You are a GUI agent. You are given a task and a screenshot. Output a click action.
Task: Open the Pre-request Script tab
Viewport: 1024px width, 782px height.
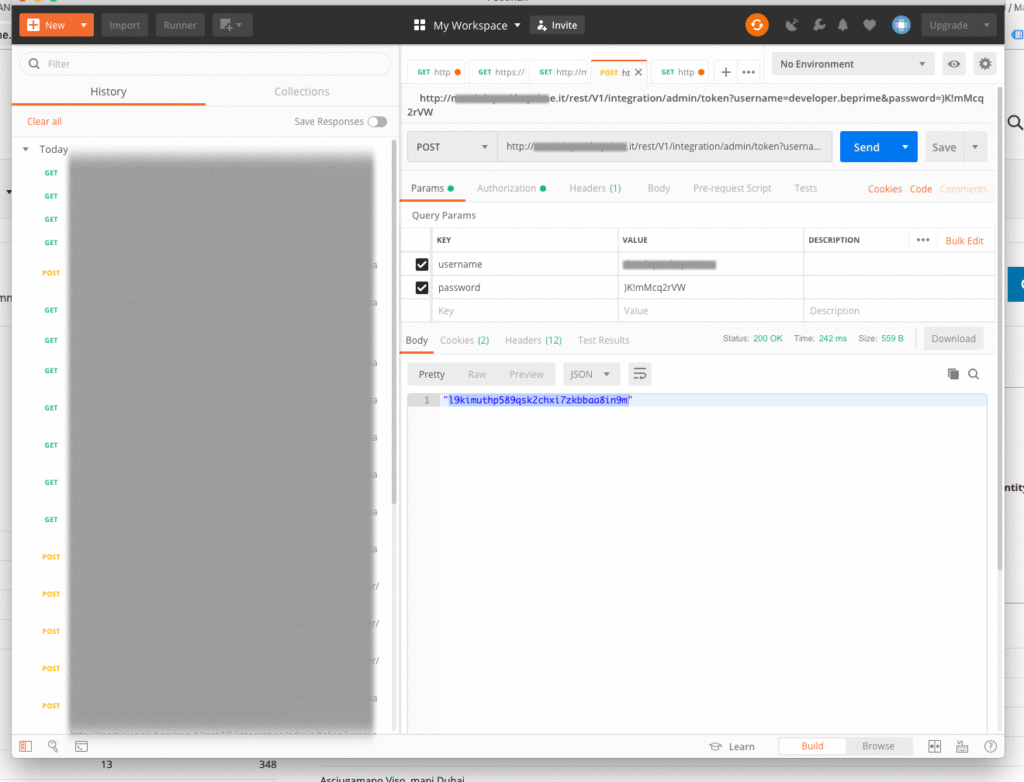(x=732, y=188)
